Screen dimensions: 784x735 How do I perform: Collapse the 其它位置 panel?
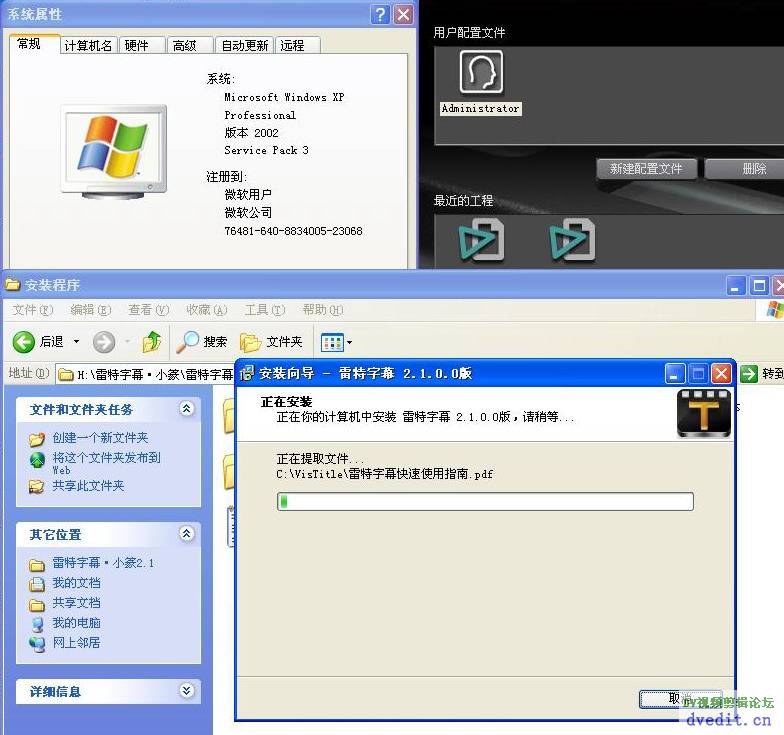[x=186, y=534]
